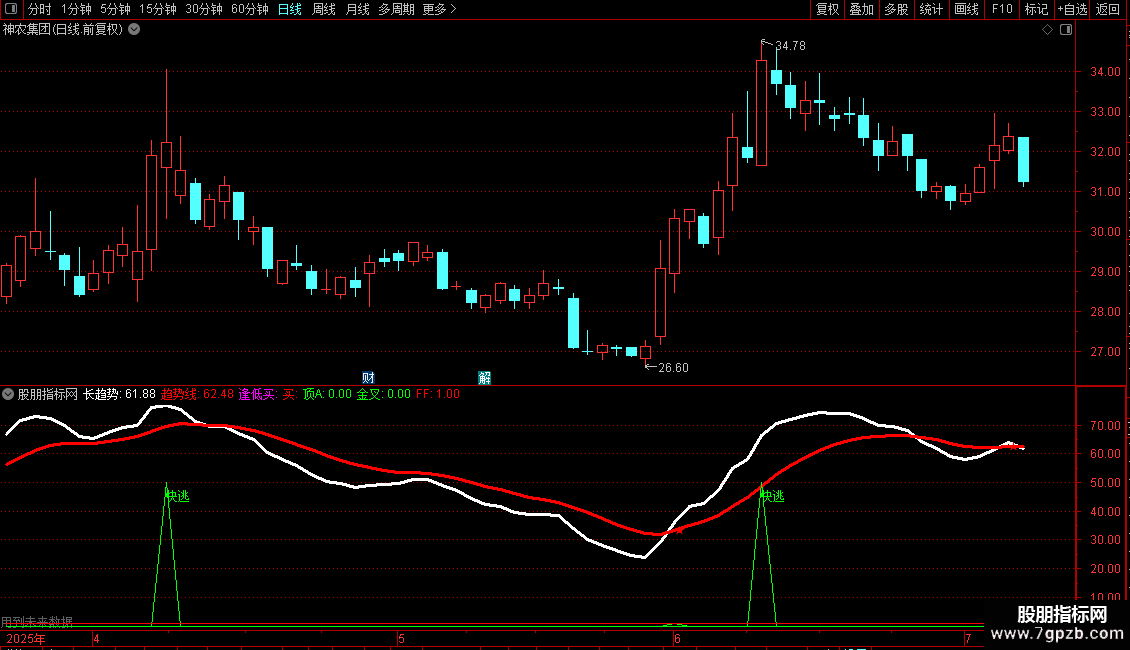Click the 34.00 price axis label
The image size is (1130, 650).
(1105, 72)
